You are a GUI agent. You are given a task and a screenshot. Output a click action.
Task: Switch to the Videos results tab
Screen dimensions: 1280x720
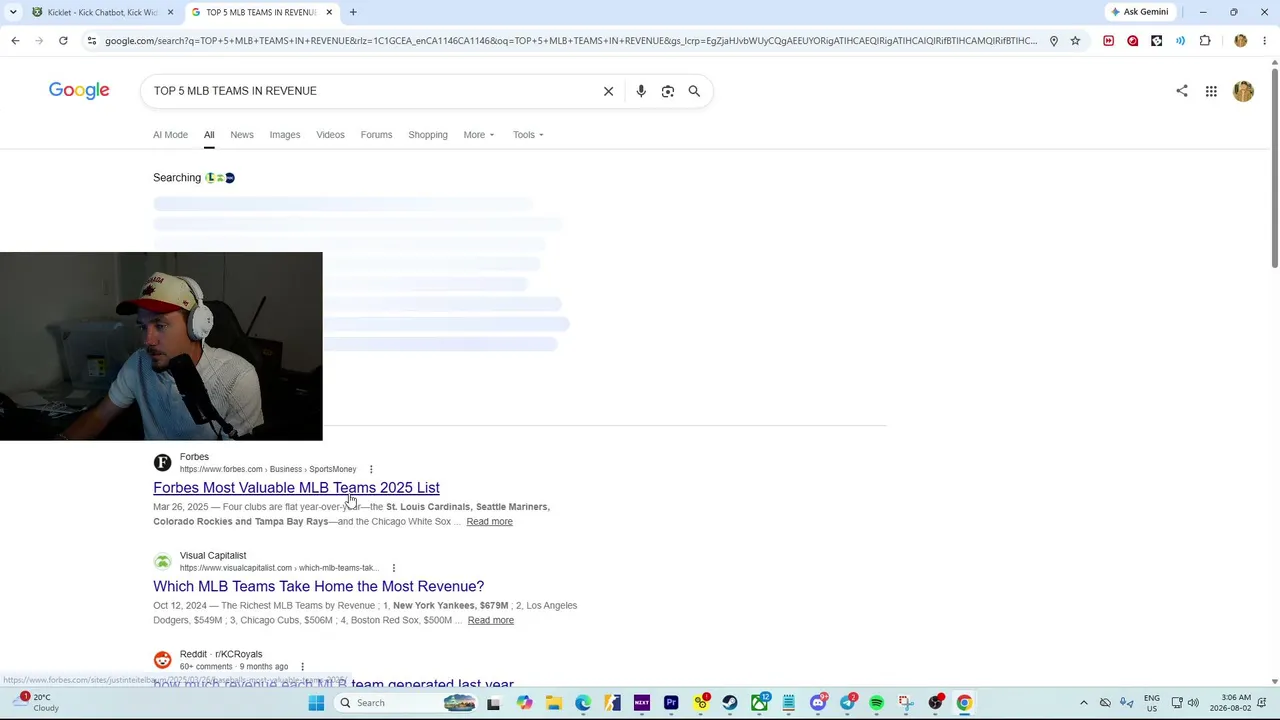330,135
